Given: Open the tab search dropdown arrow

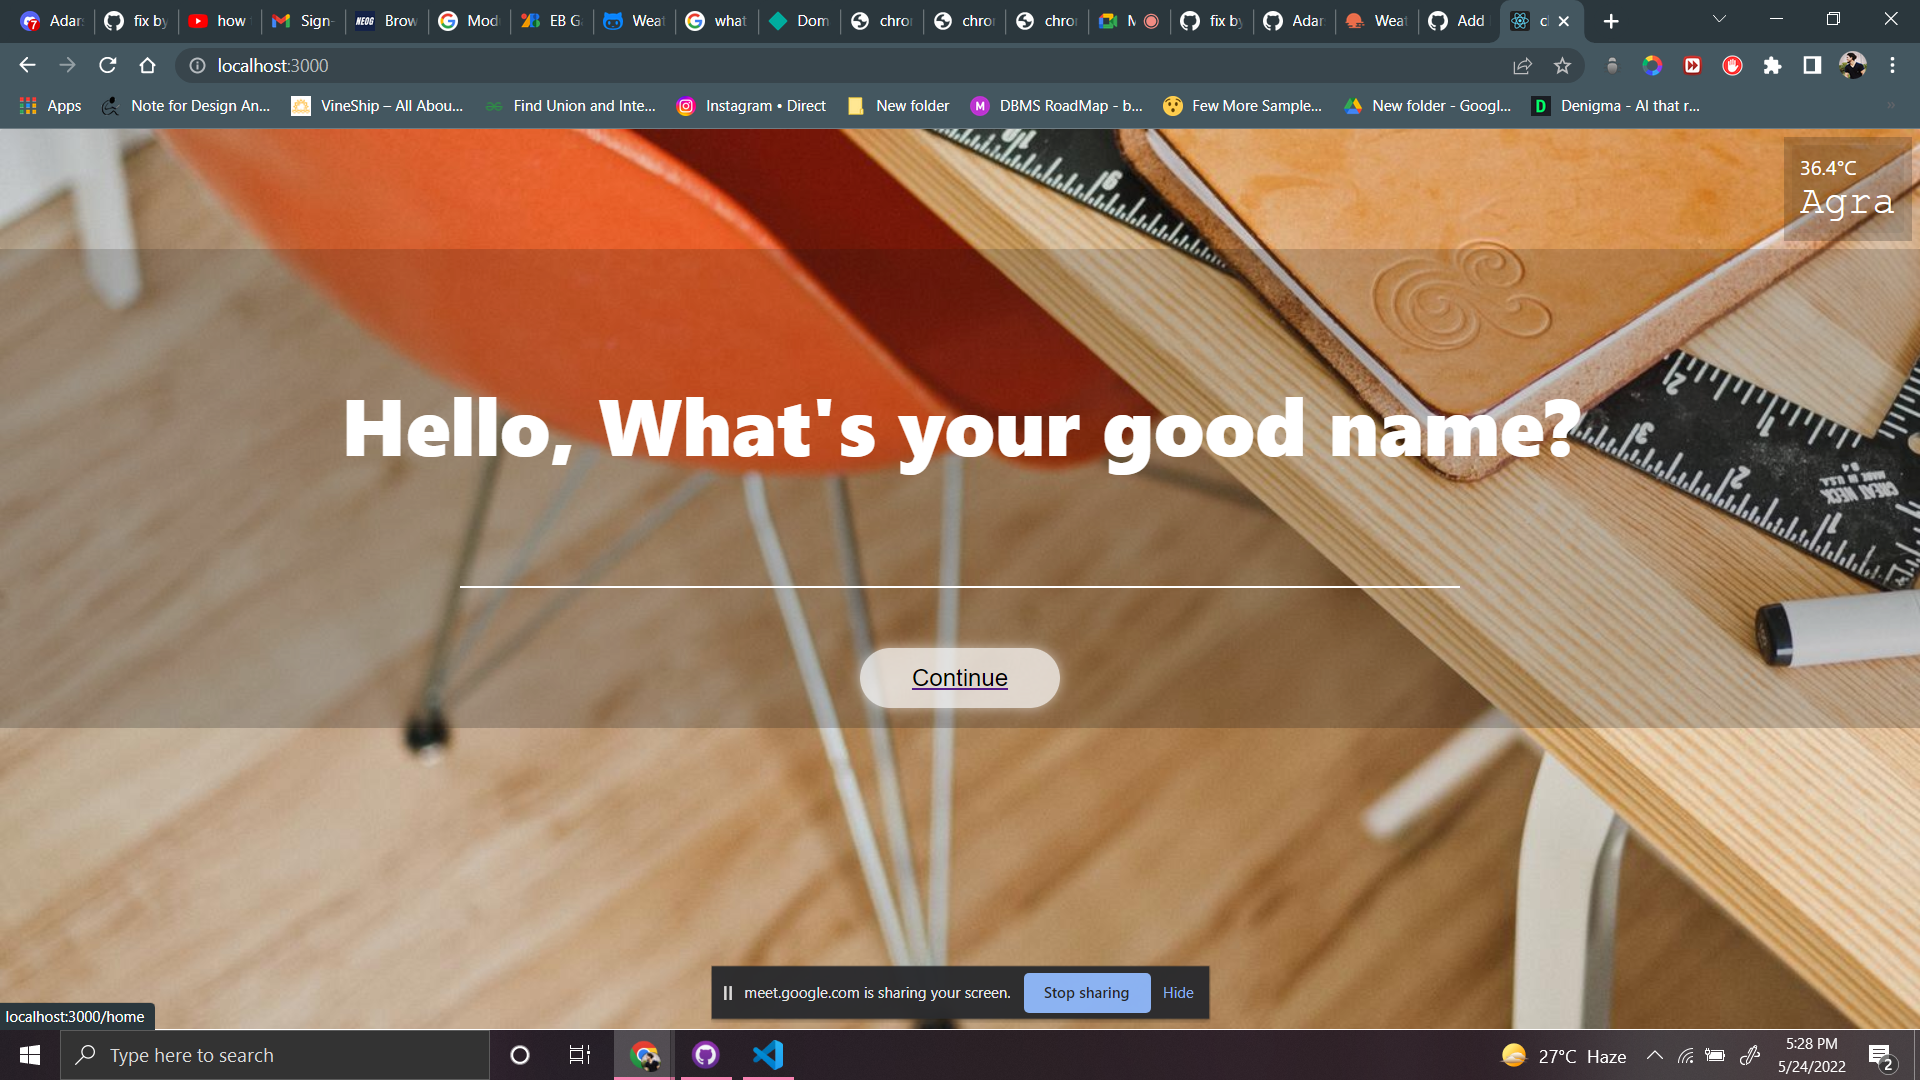Looking at the screenshot, I should tap(1718, 18).
